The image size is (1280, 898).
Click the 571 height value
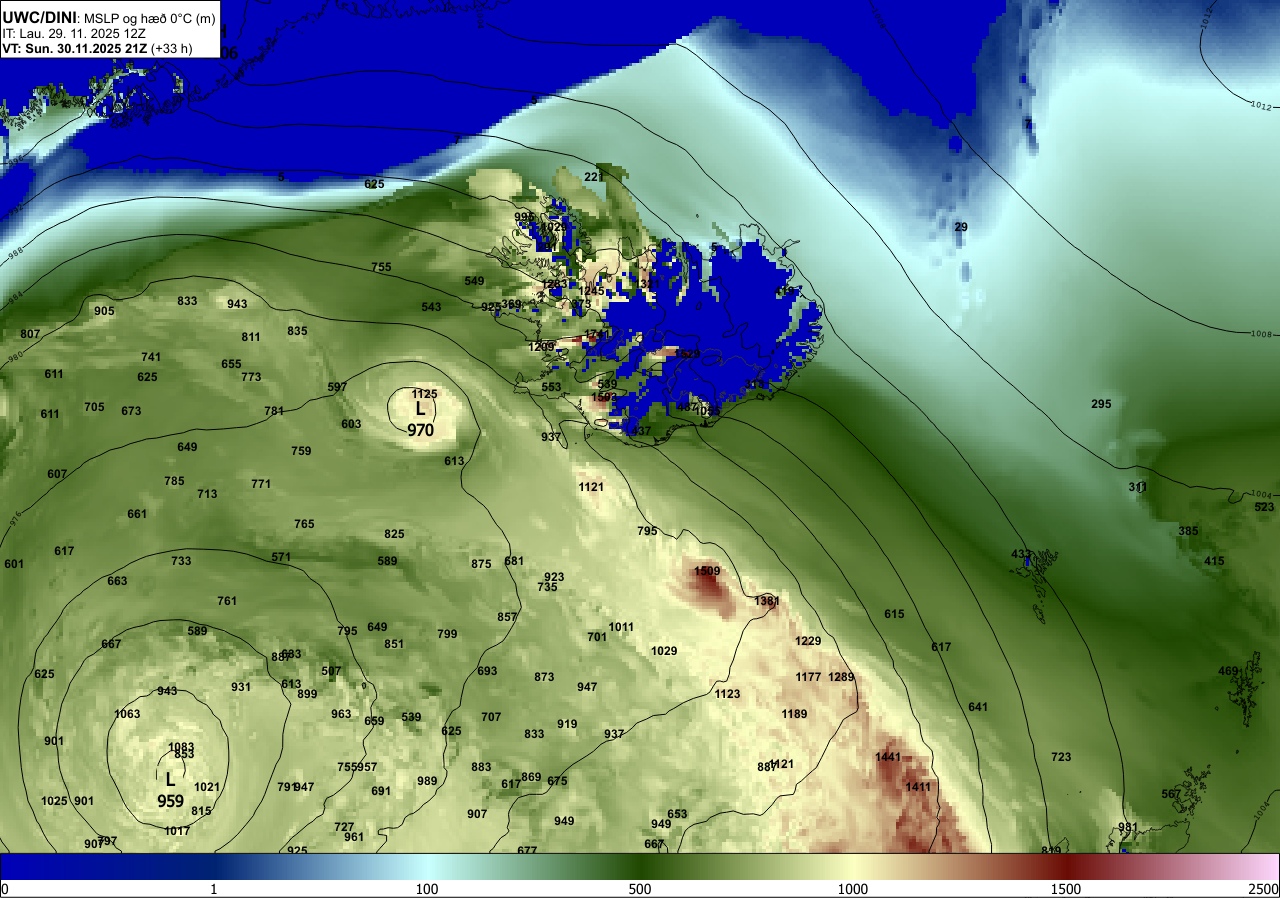(x=281, y=557)
